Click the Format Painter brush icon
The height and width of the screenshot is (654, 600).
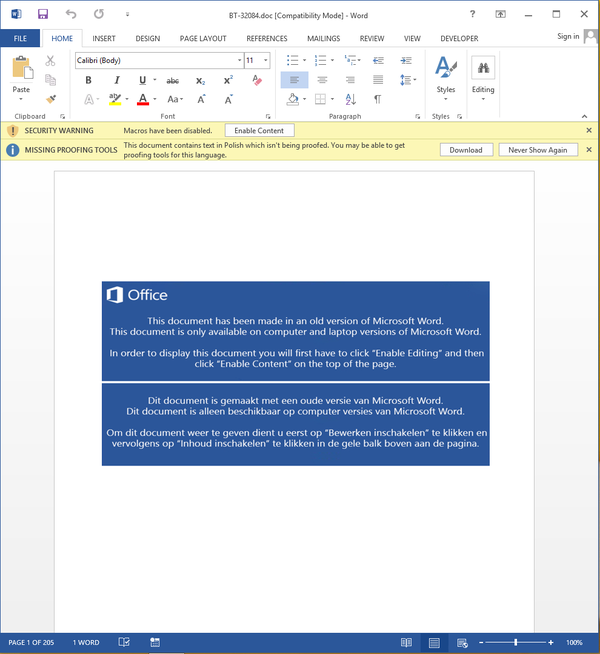coord(50,99)
